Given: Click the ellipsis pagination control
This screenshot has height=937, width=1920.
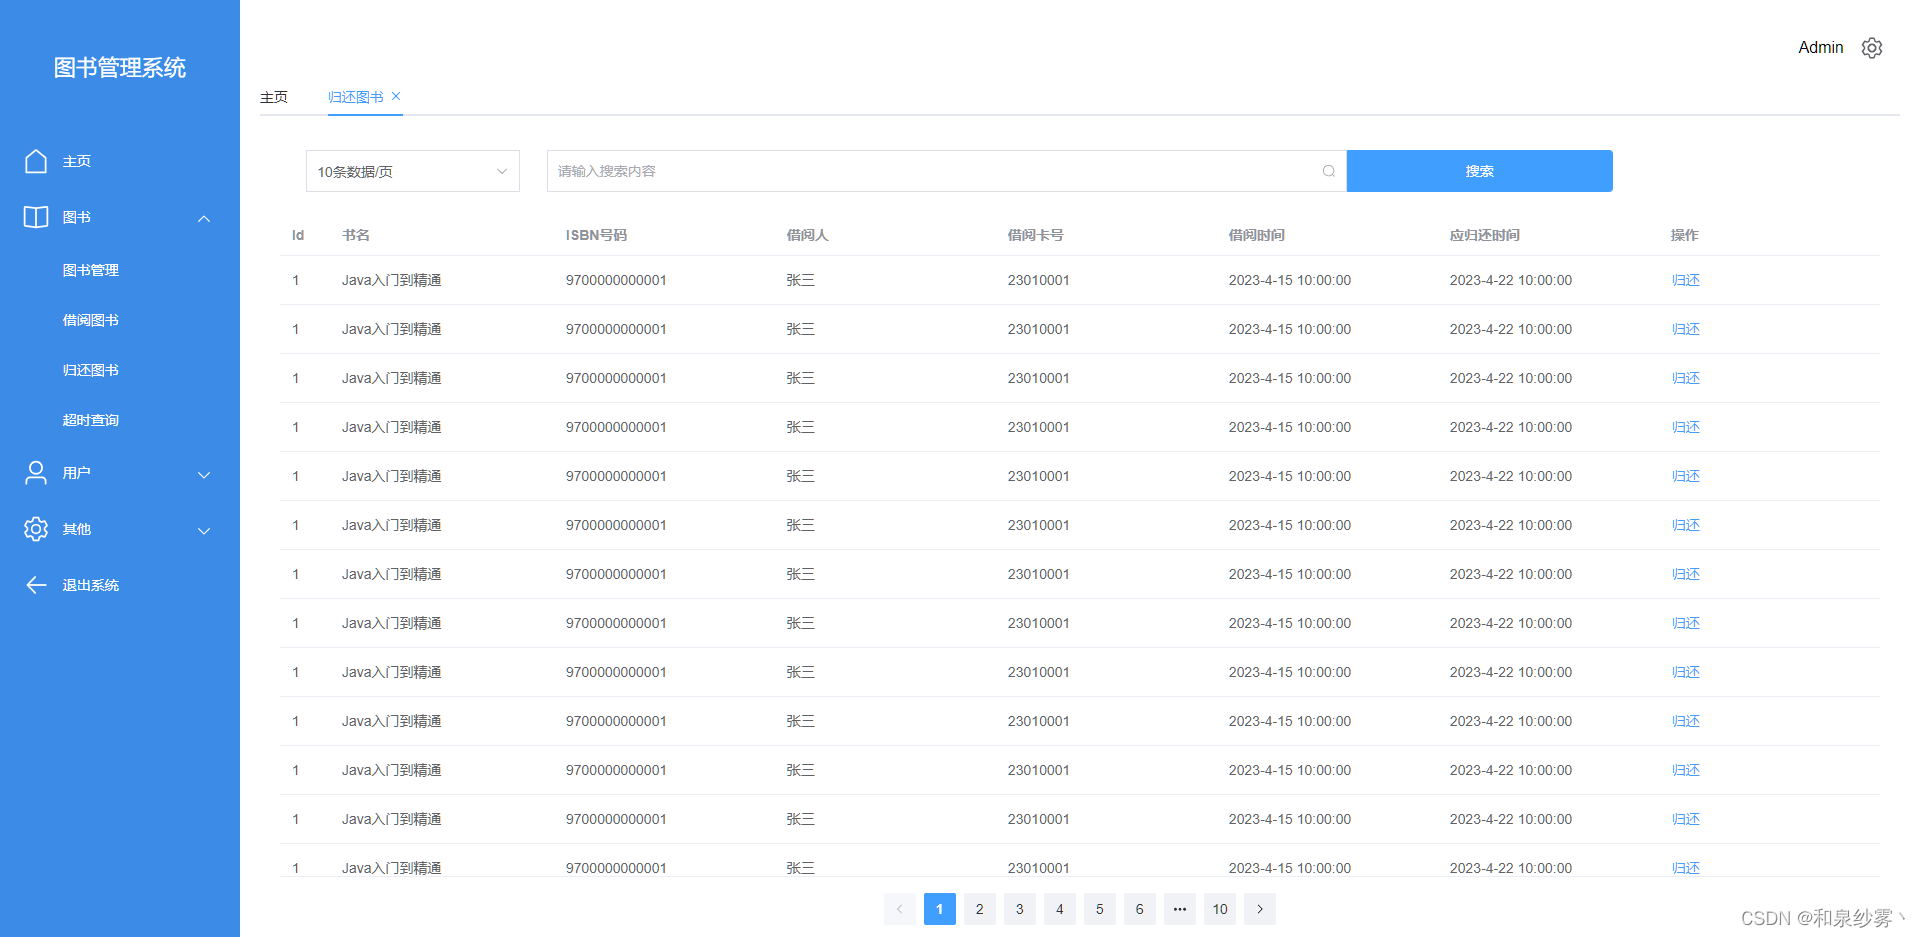Looking at the screenshot, I should tap(1179, 909).
